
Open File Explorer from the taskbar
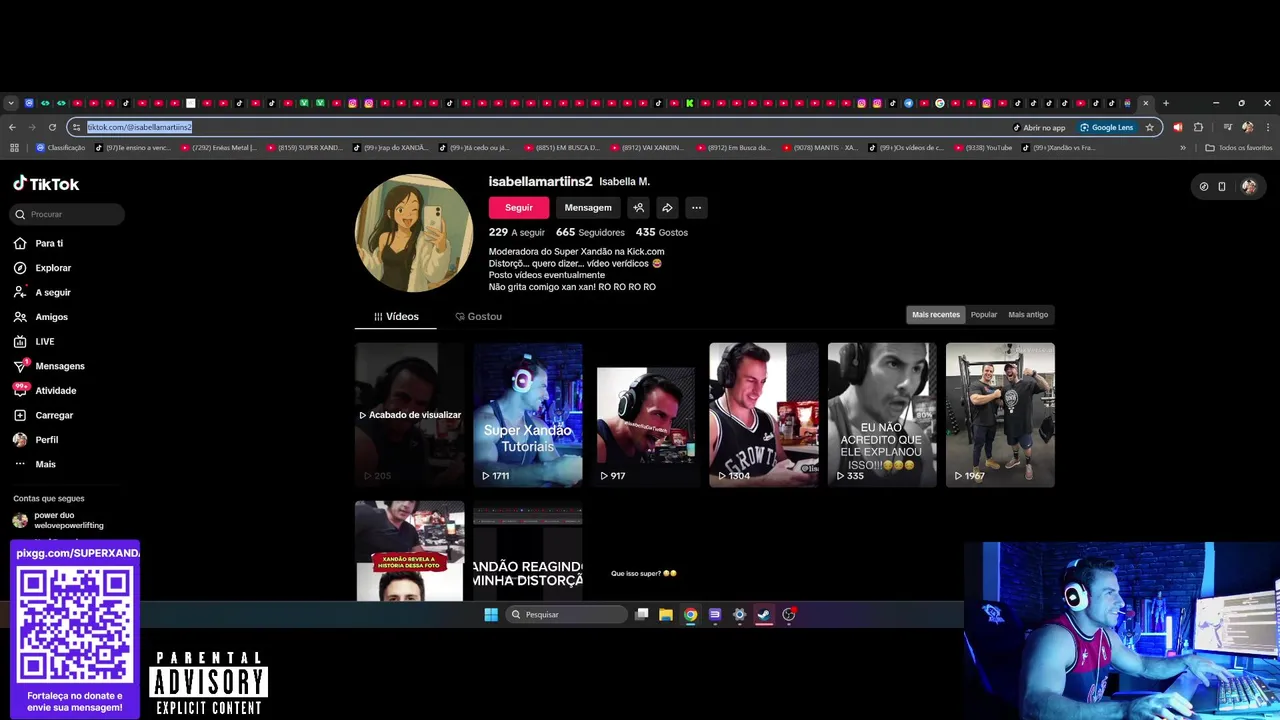(x=666, y=615)
